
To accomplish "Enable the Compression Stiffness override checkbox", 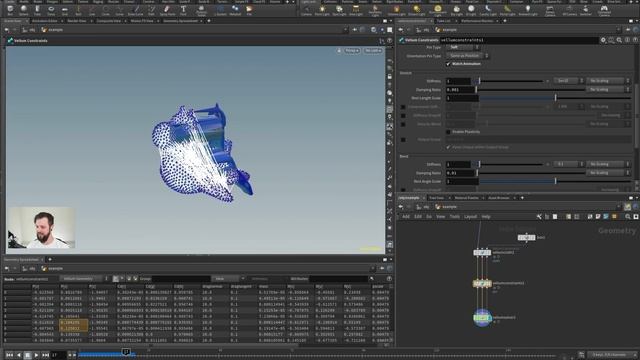I will 403,107.
